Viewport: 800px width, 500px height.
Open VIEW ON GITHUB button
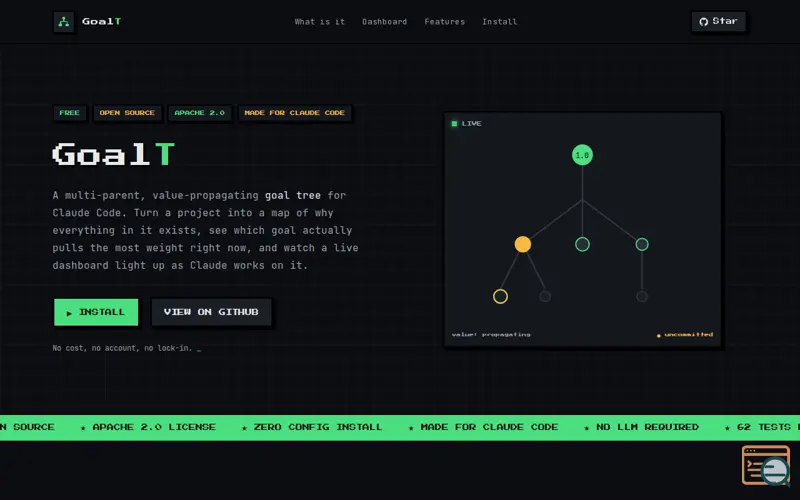coord(211,312)
